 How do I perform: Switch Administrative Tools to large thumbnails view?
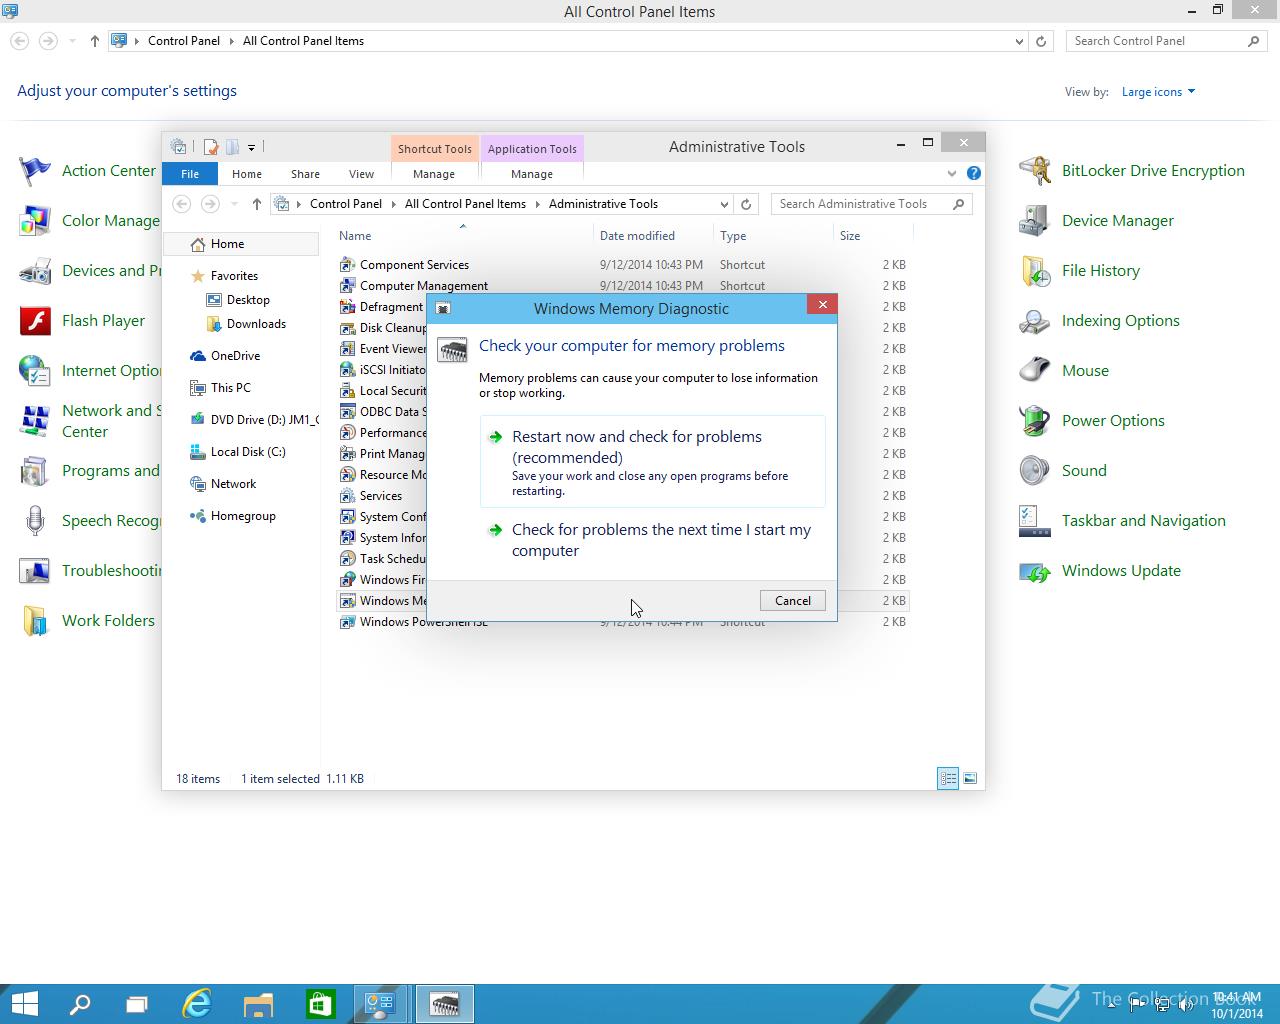point(969,778)
